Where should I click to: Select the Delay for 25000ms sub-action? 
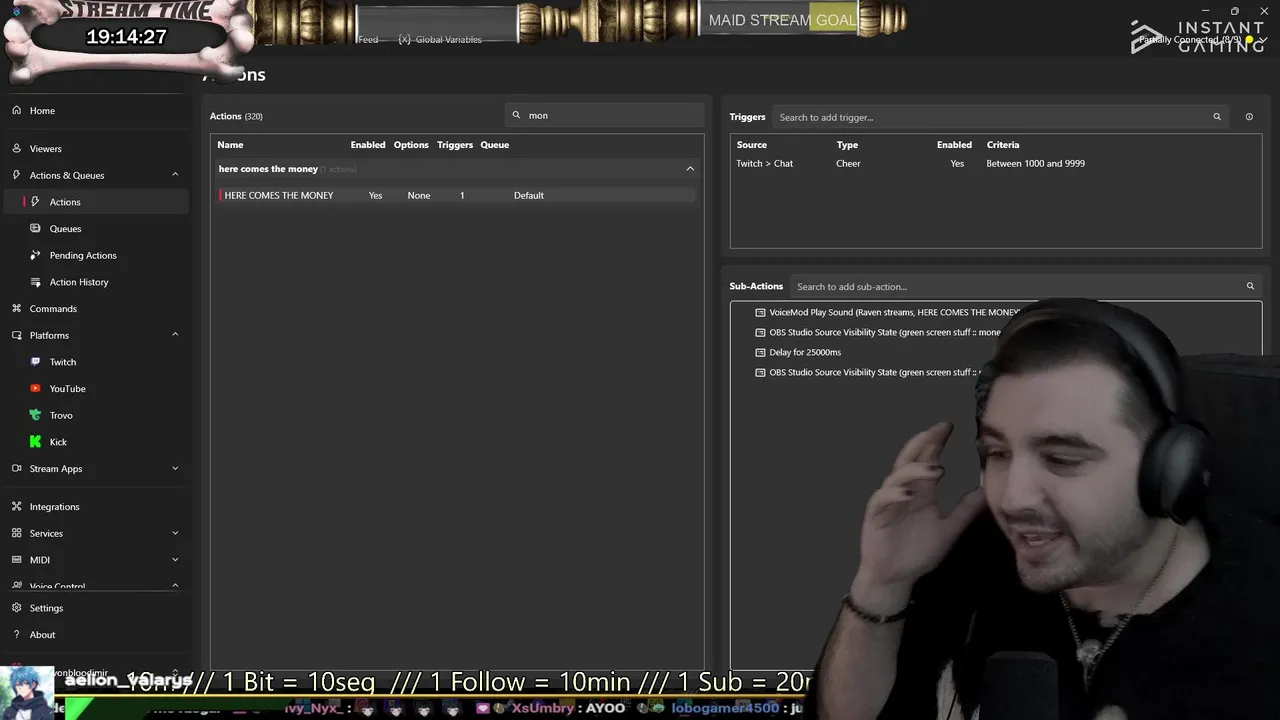805,352
